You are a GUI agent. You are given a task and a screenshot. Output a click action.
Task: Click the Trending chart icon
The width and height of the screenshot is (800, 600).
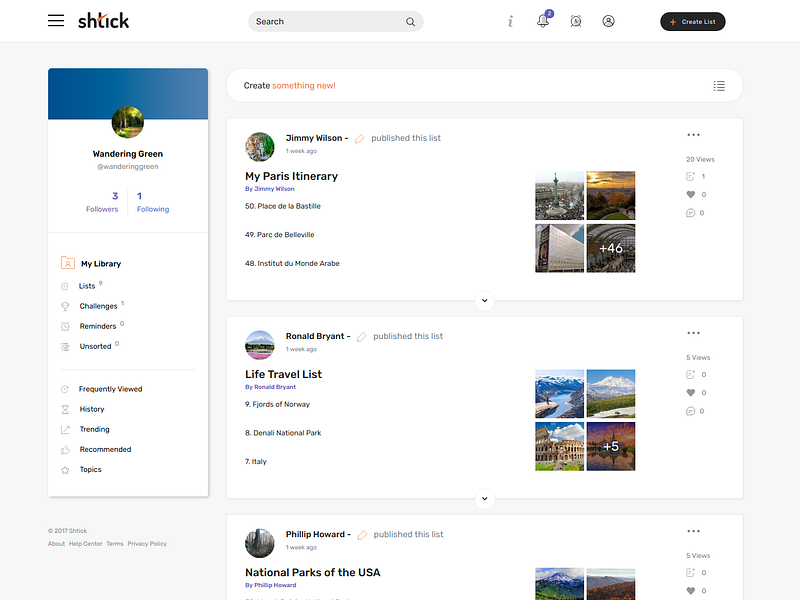(65, 430)
